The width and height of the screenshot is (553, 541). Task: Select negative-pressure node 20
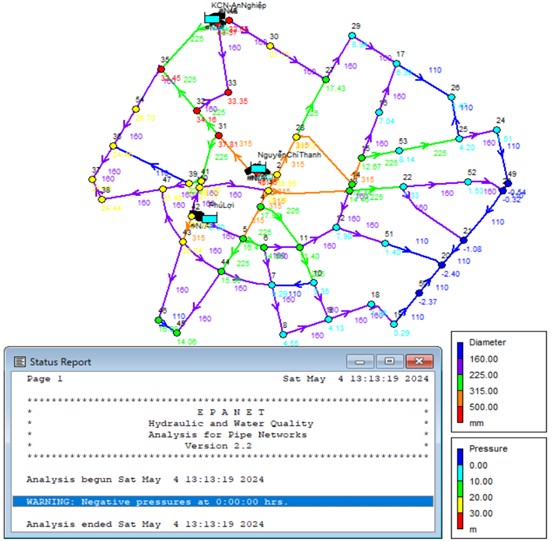pos(442,265)
